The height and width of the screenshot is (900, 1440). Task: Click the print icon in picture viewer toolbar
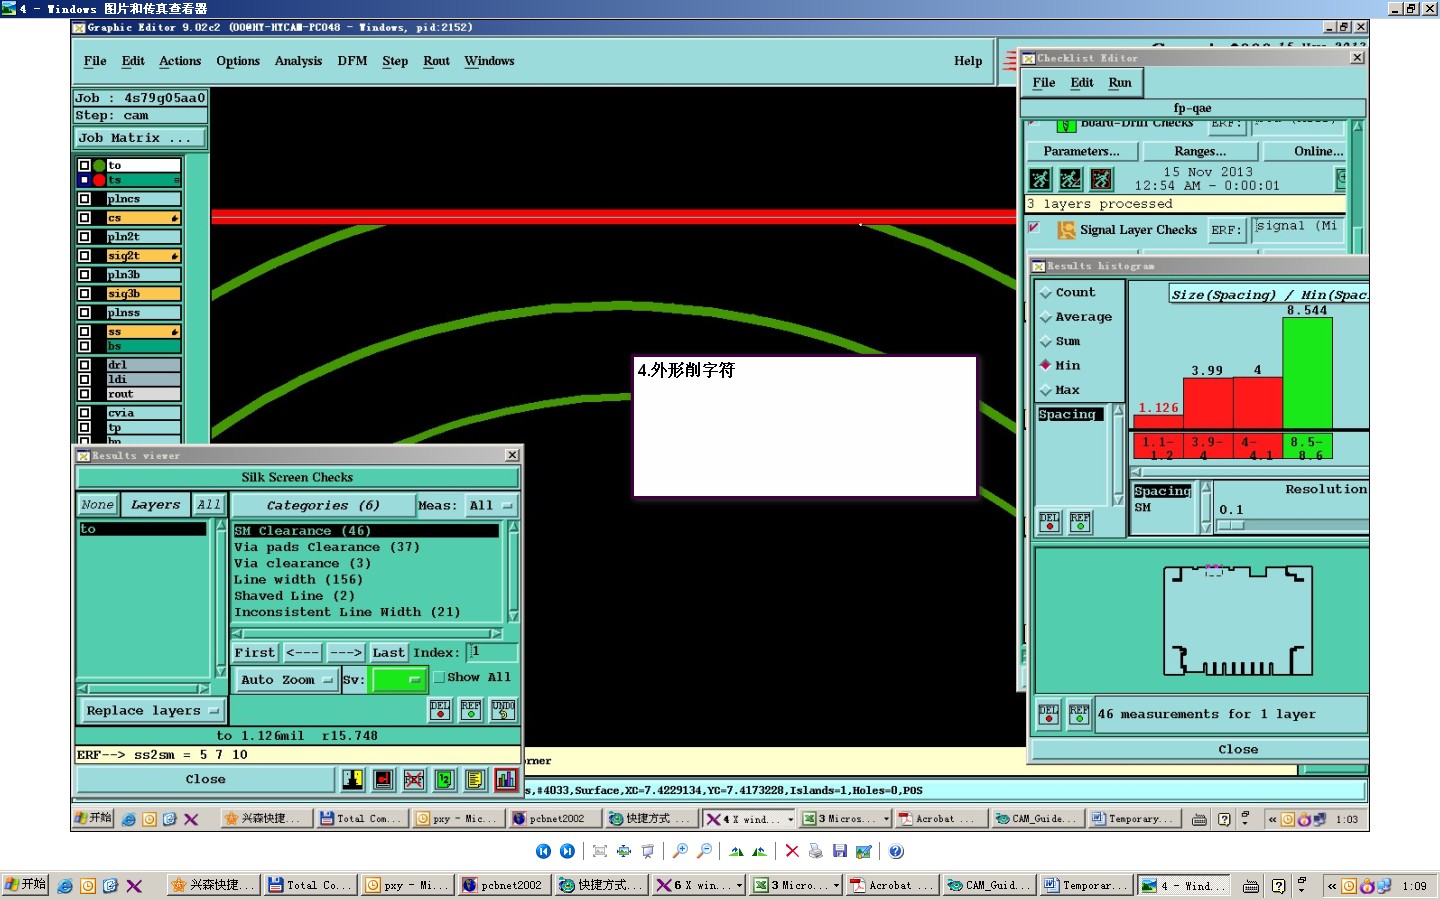click(x=816, y=851)
